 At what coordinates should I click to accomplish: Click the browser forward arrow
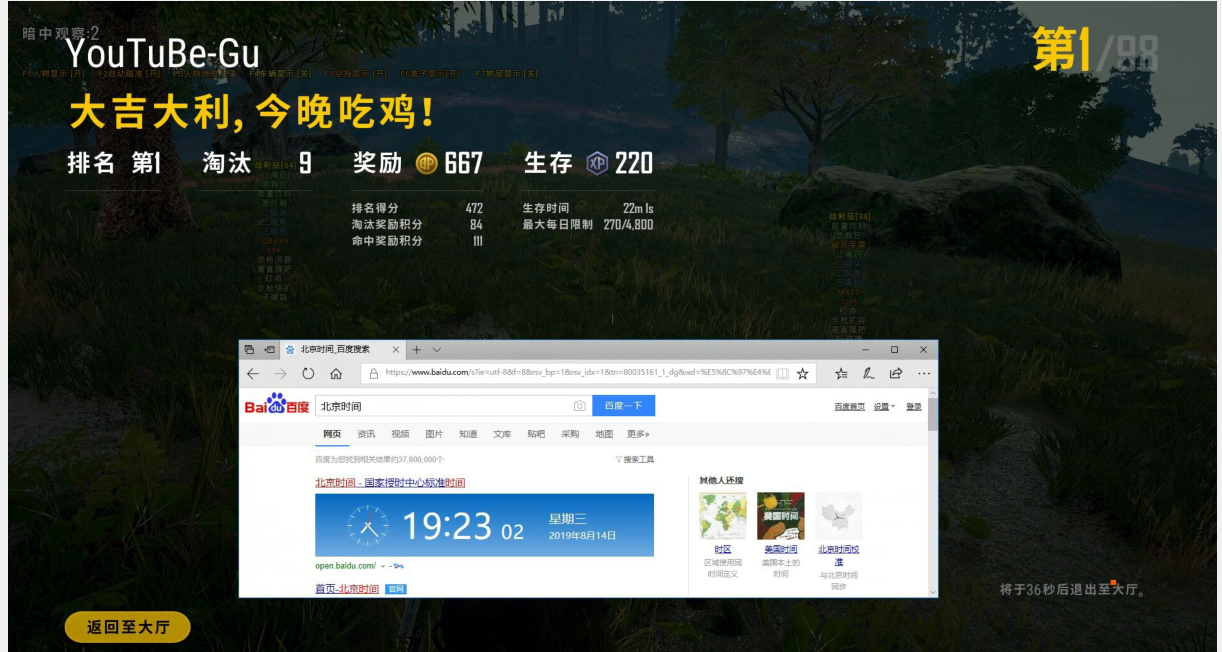click(280, 373)
